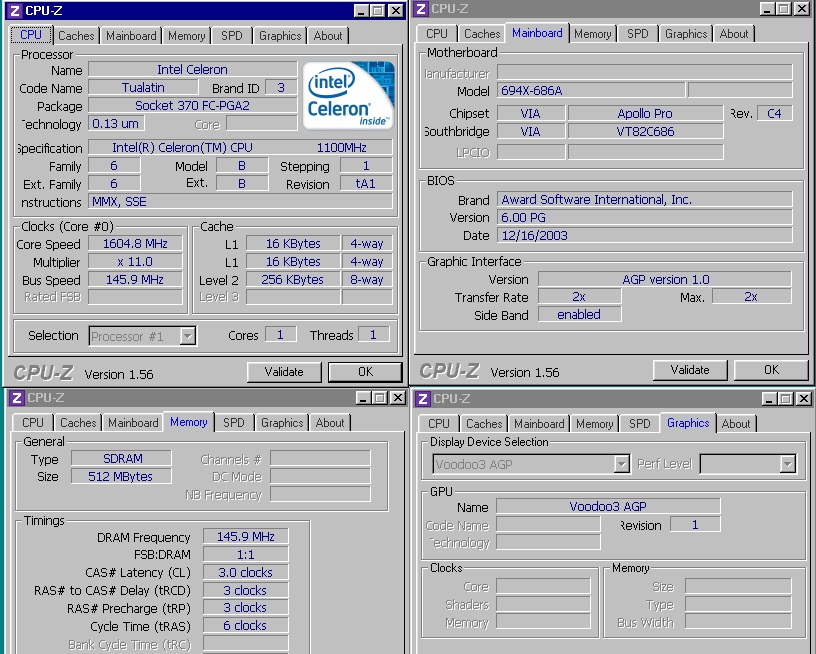Expand the Voodoo3 AGP display device dropdown
Image resolution: width=816 pixels, height=654 pixels.
click(x=621, y=464)
